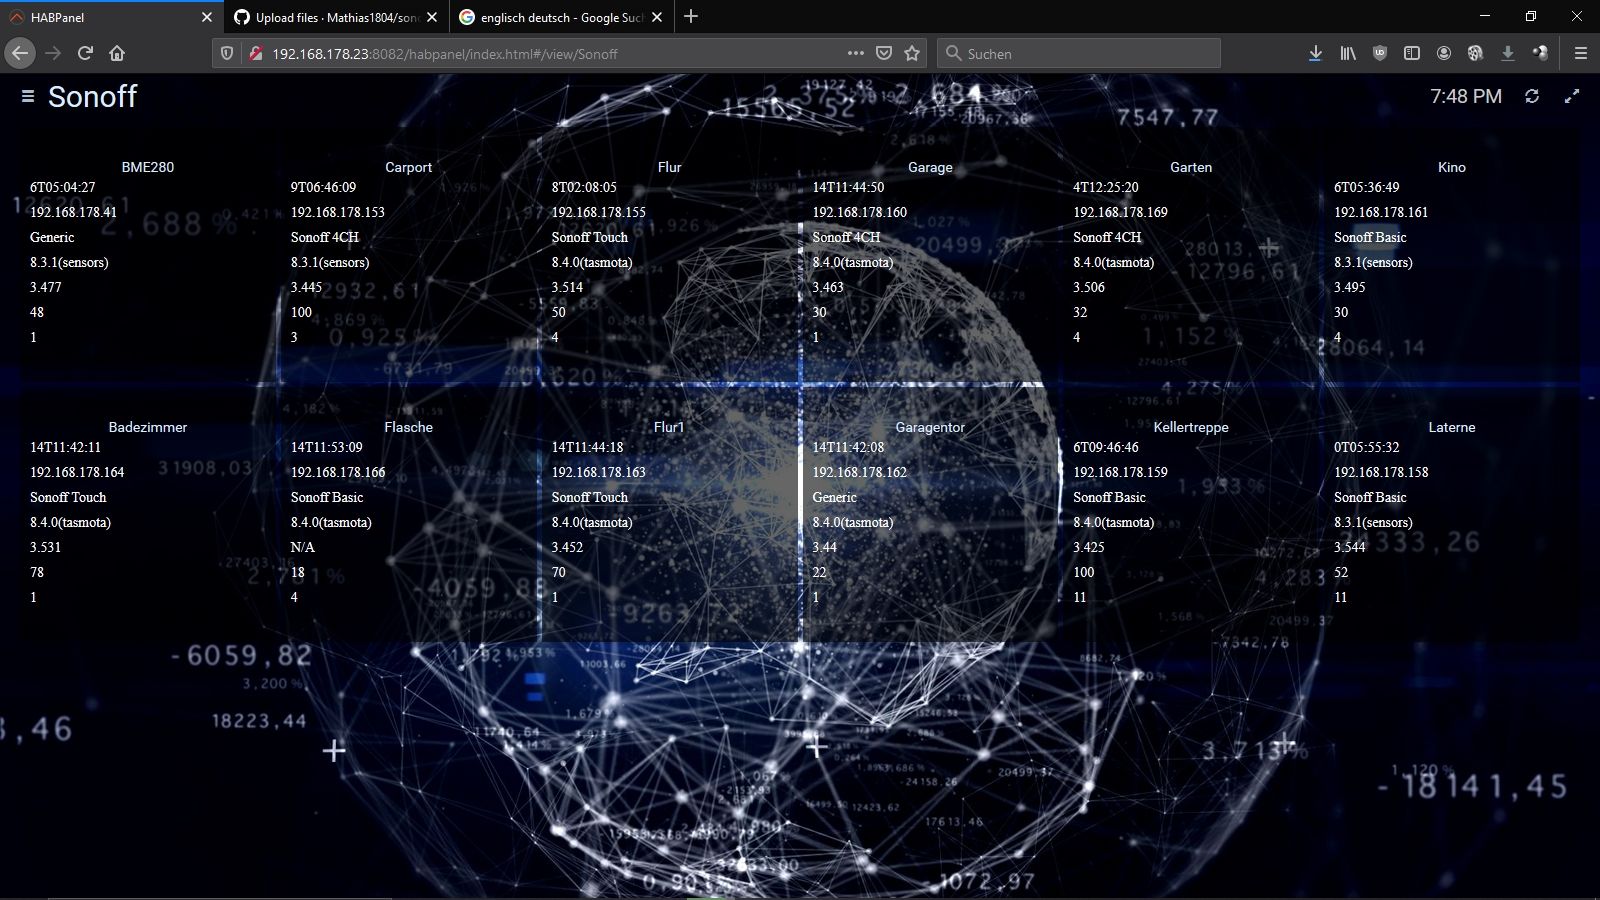This screenshot has width=1600, height=900.
Task: Click the Flasche IP 192.168.178.166
Action: click(338, 472)
